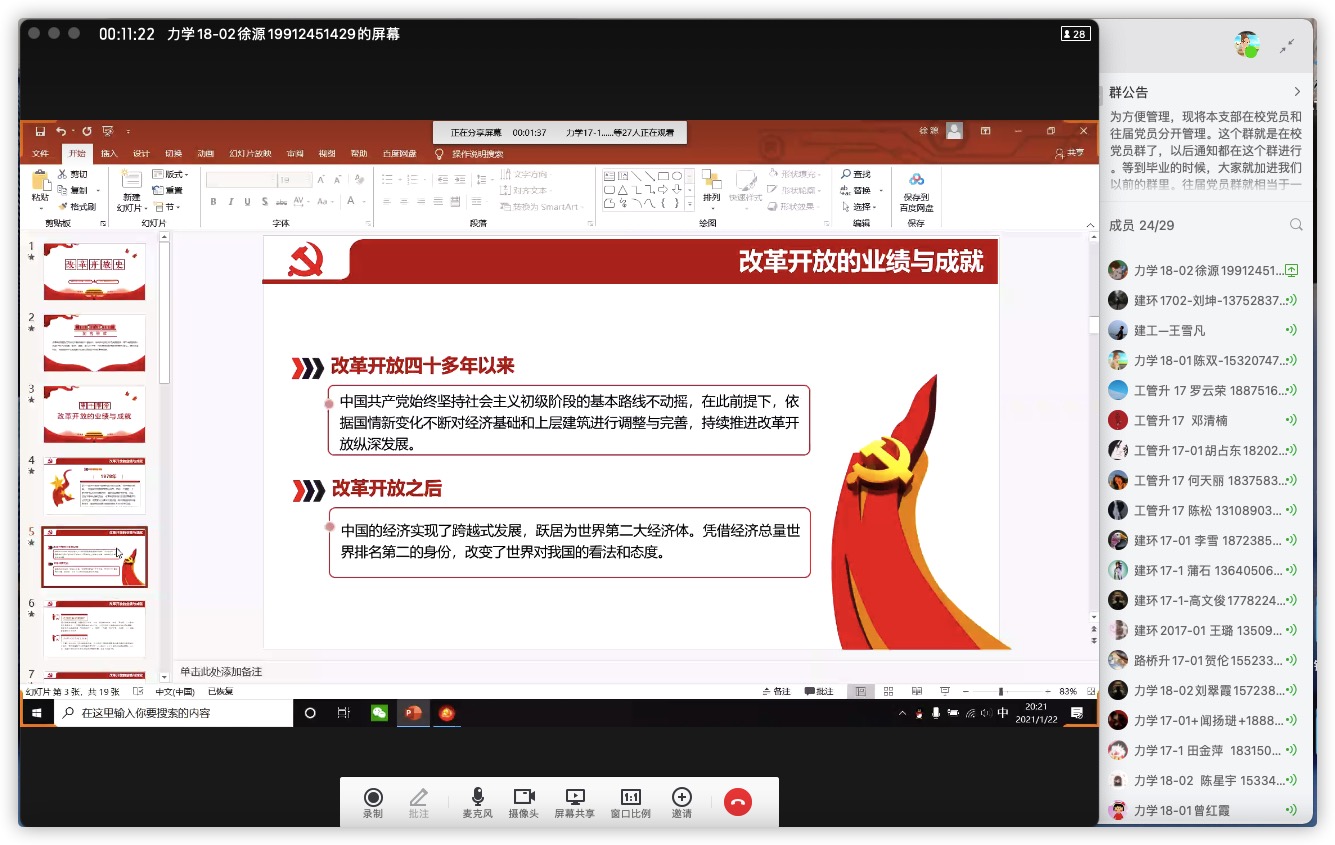Open the Arrange (排列) dropdown
This screenshot has width=1335, height=845.
[x=711, y=188]
